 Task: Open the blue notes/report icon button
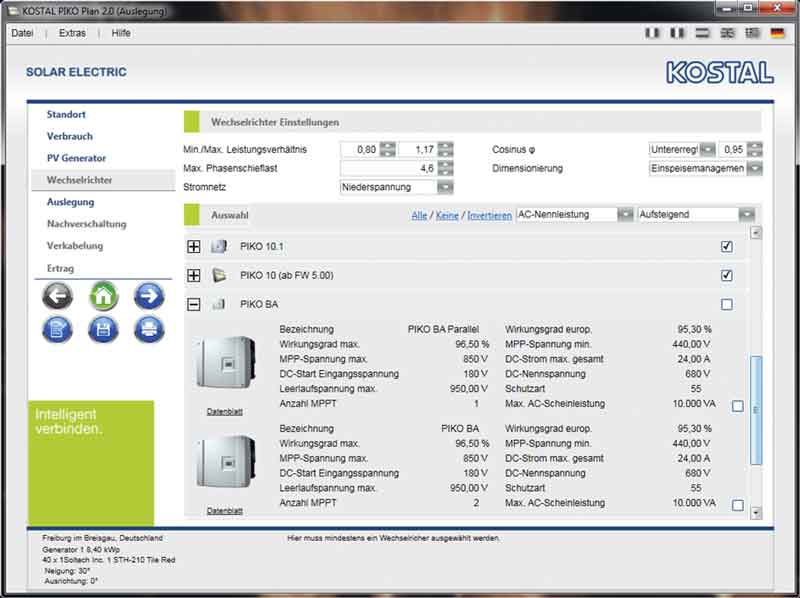[57, 330]
